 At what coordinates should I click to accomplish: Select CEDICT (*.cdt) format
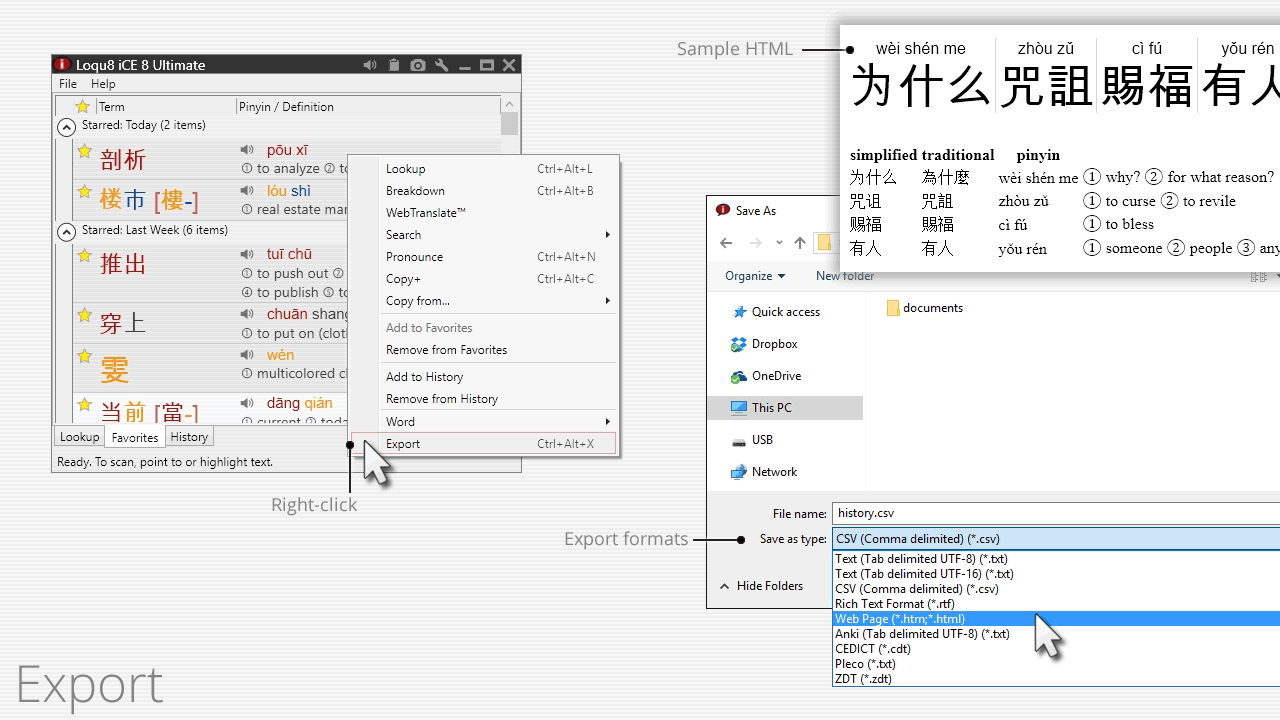[1057, 649]
